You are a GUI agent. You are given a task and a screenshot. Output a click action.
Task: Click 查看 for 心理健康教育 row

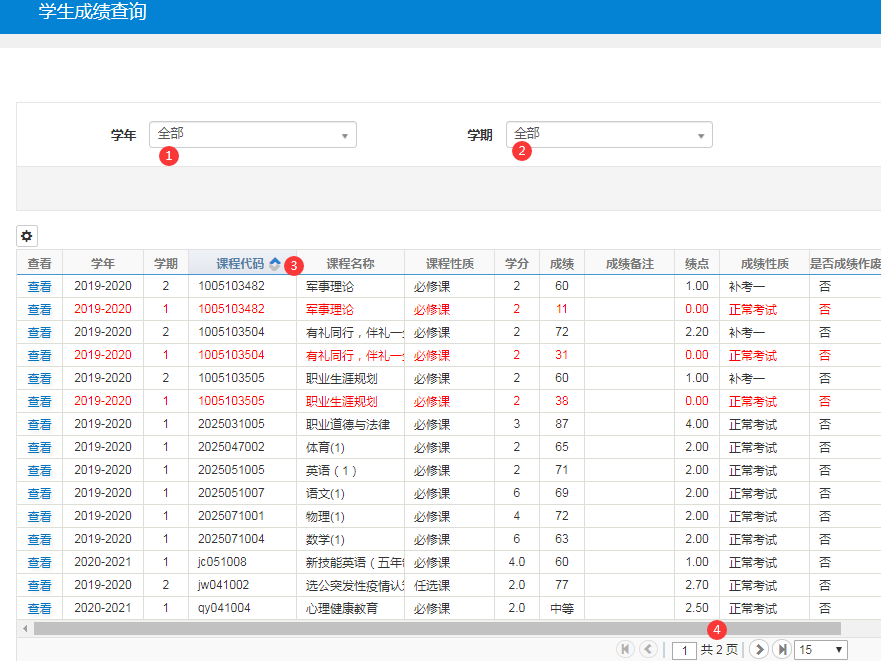pyautogui.click(x=39, y=609)
